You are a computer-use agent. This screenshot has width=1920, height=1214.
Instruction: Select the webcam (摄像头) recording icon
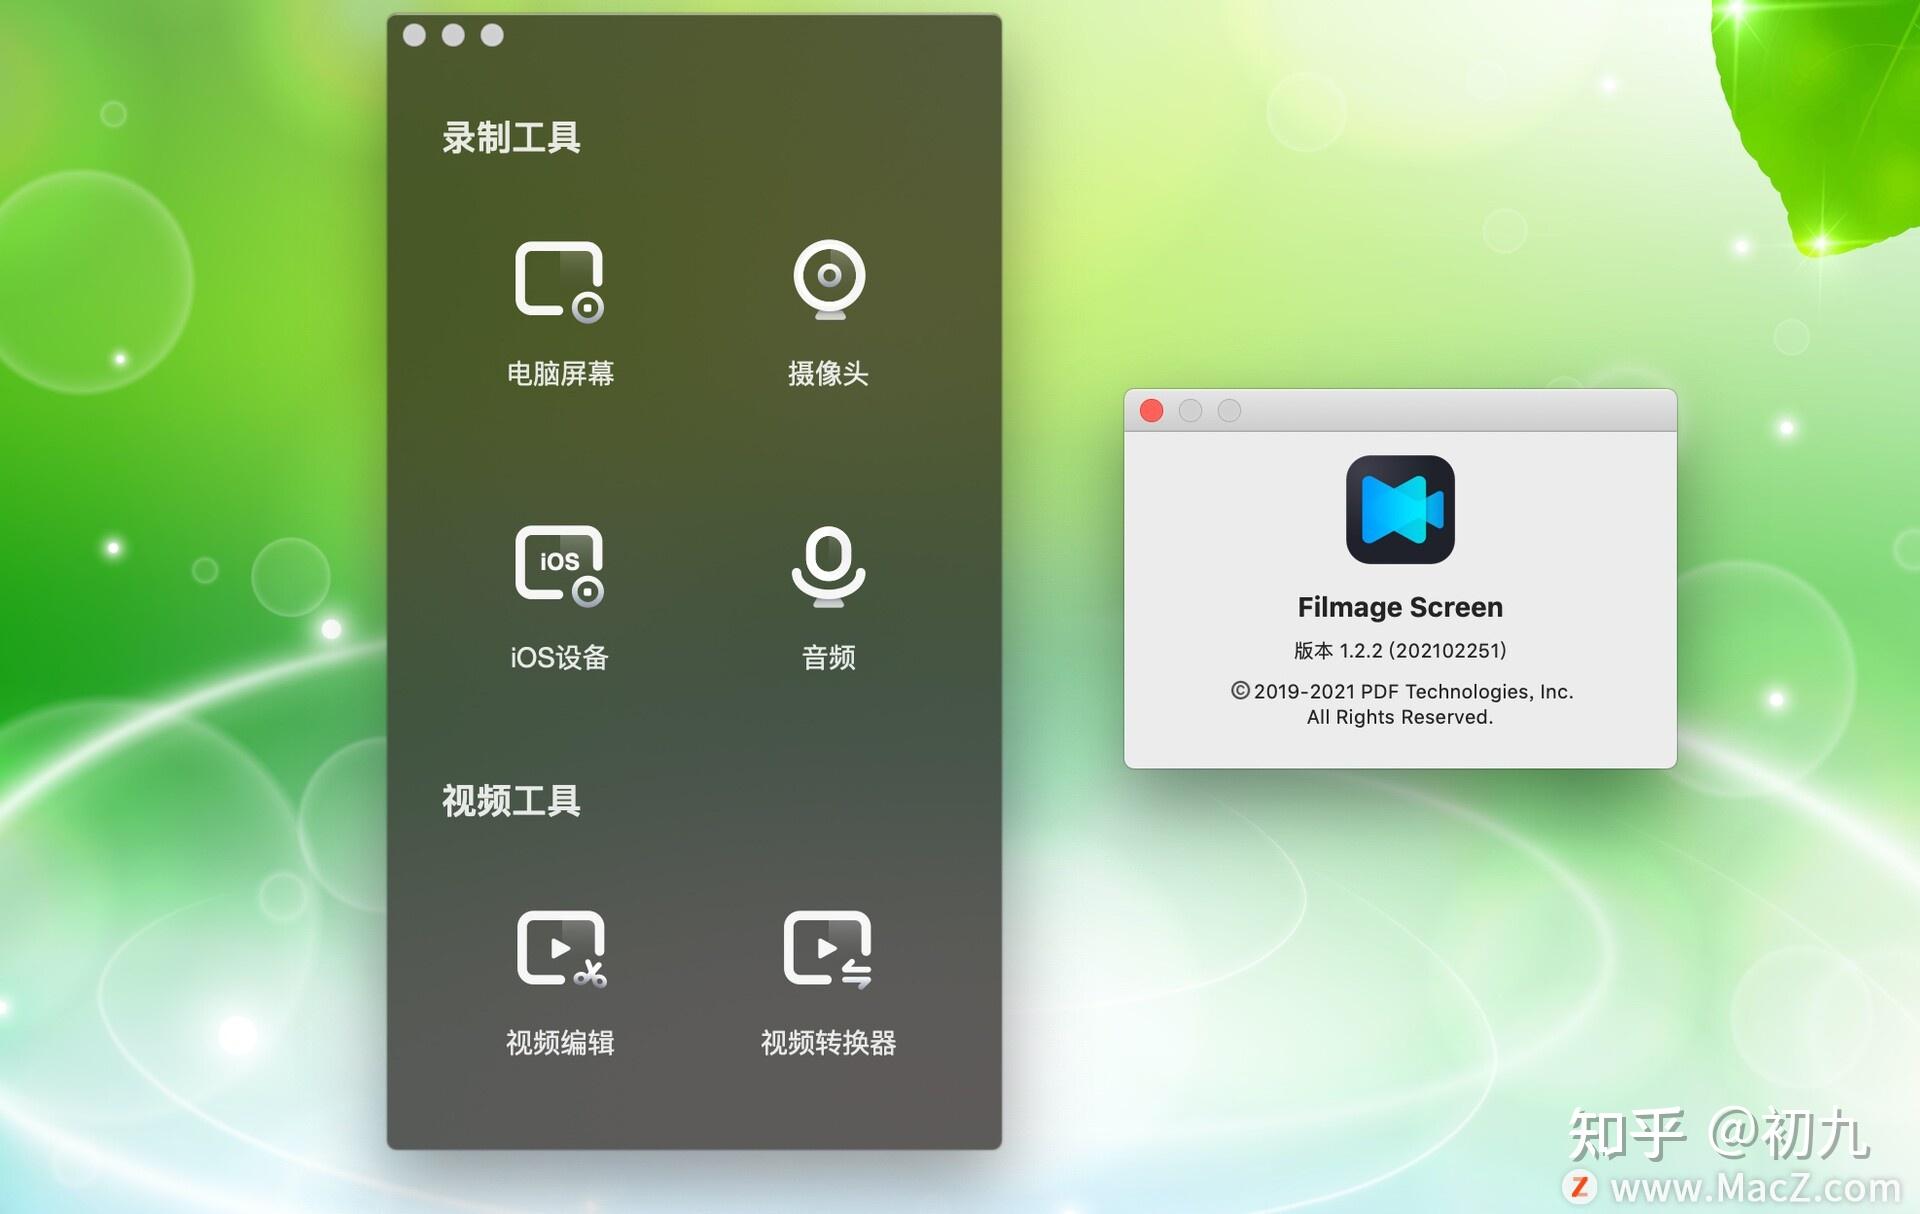tap(828, 280)
